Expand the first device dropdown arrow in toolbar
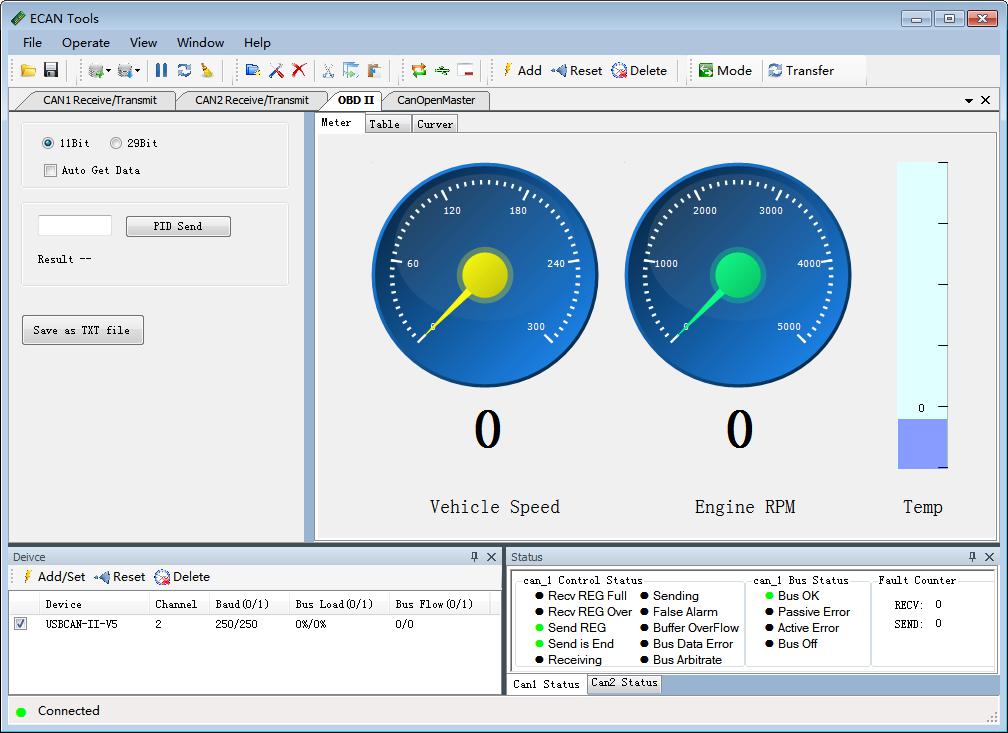This screenshot has width=1008, height=733. (x=108, y=71)
